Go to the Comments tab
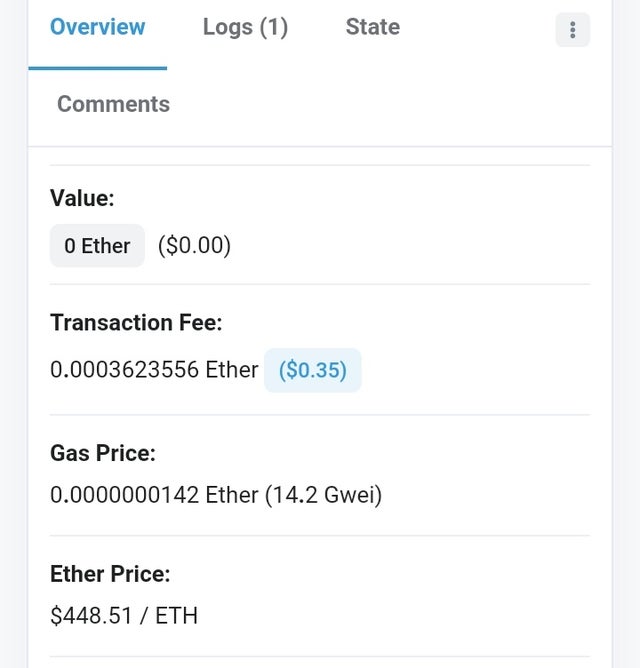The image size is (640, 668). (x=113, y=104)
